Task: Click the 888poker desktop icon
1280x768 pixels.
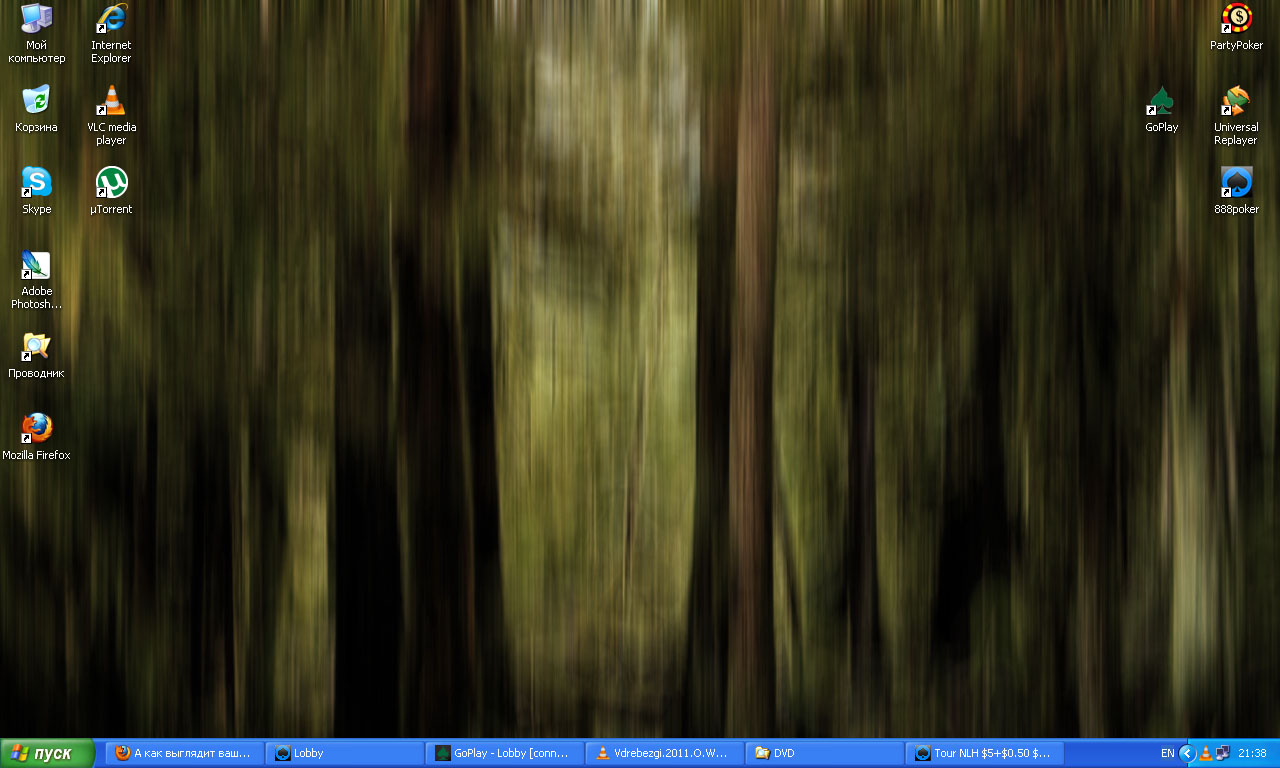Action: point(1237,191)
